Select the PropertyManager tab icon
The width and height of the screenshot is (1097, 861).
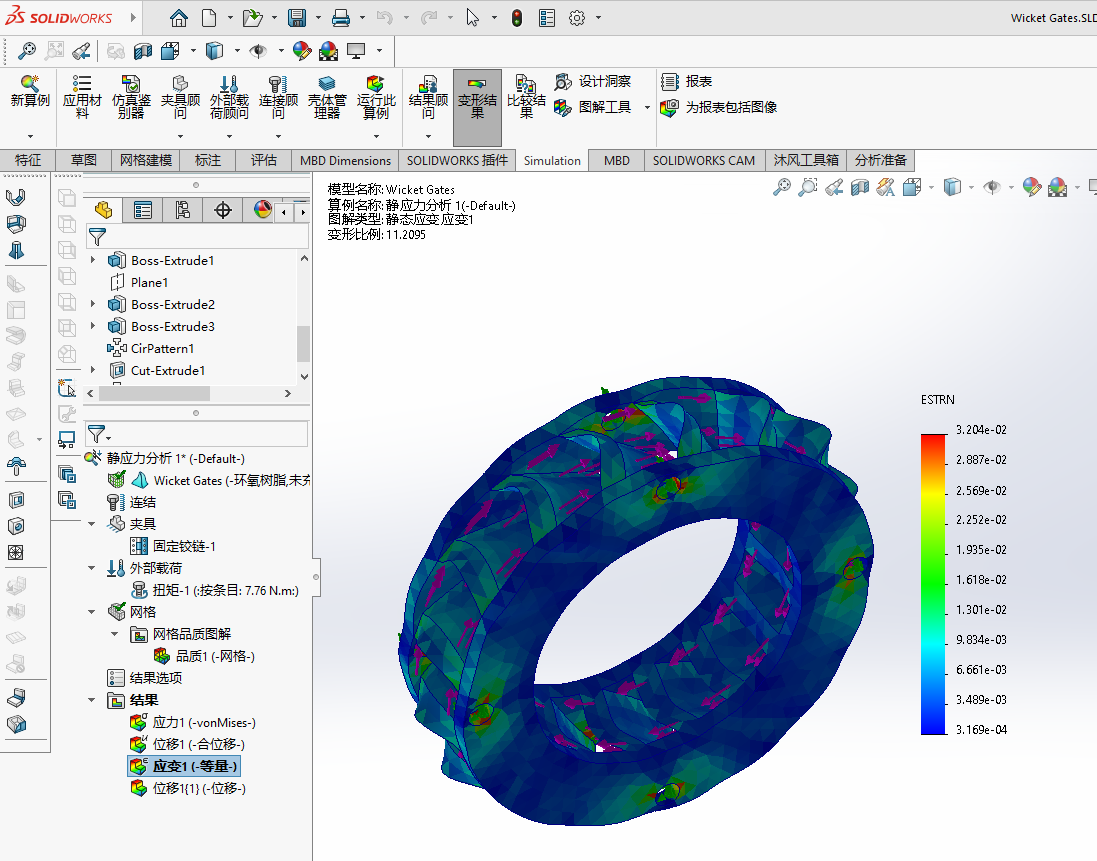(143, 210)
